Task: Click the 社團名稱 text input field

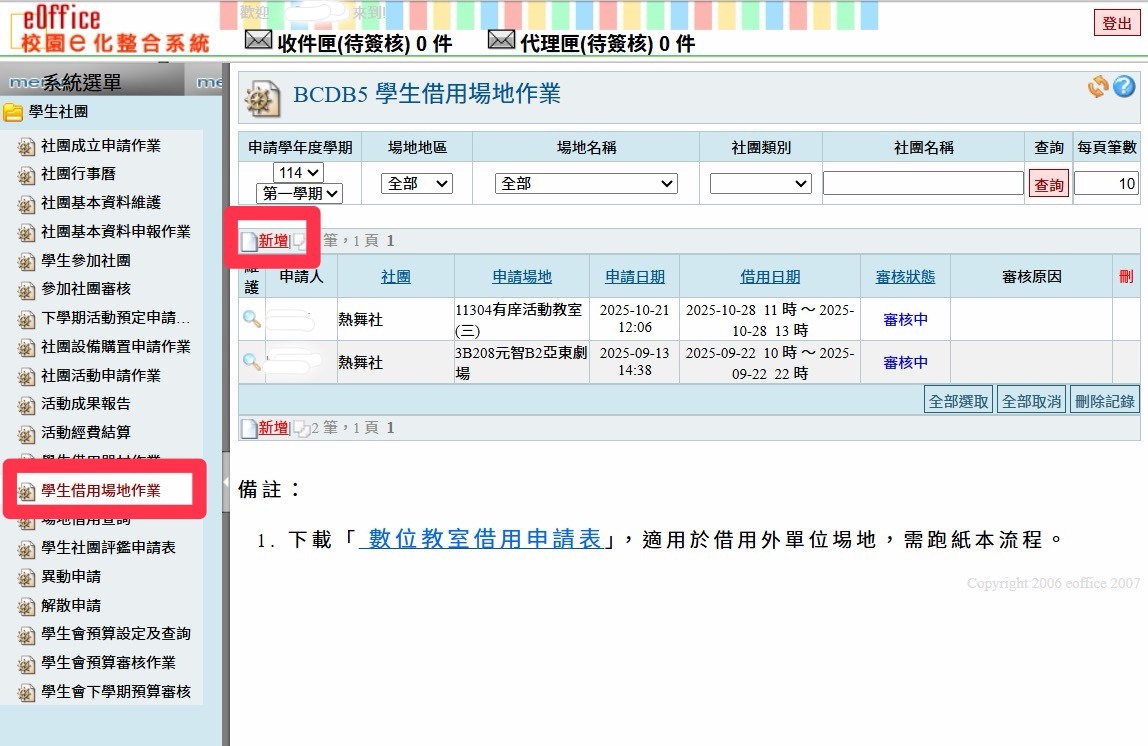Action: [923, 183]
